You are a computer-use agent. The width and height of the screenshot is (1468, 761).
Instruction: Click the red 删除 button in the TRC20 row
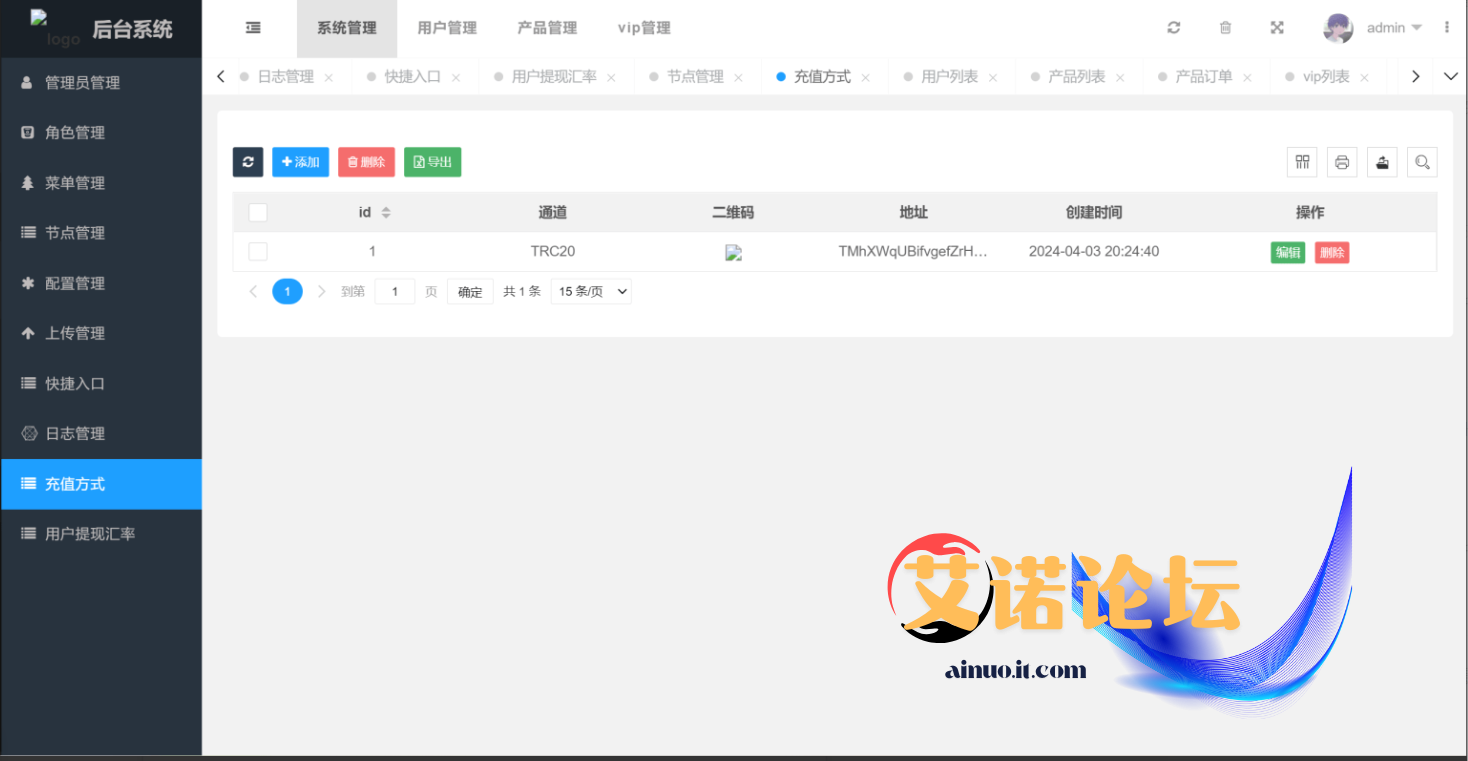(1332, 252)
